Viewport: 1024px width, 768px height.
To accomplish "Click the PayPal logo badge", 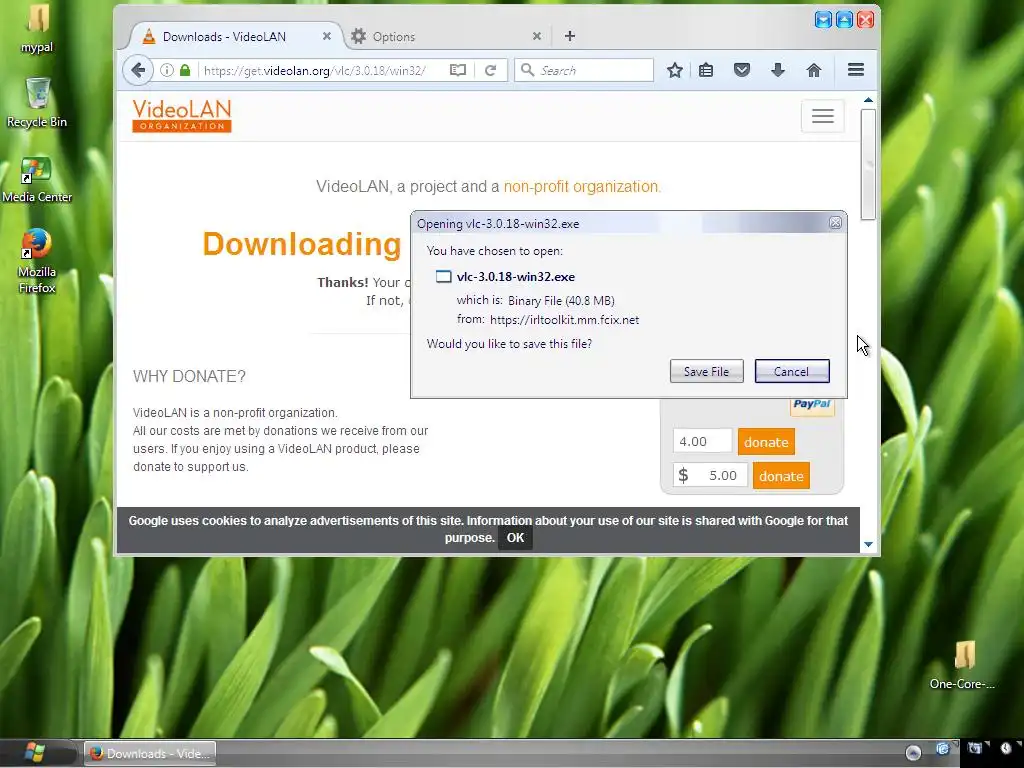I will tap(812, 405).
